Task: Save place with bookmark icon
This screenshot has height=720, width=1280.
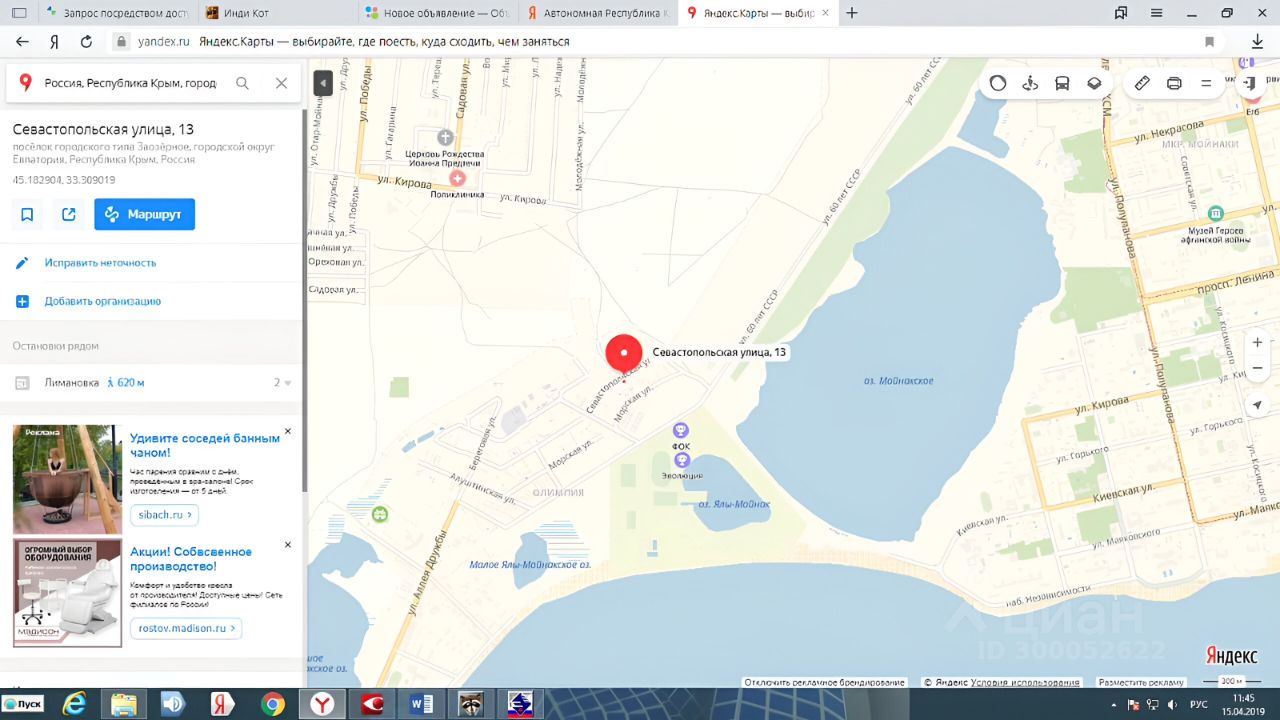Action: pyautogui.click(x=27, y=214)
